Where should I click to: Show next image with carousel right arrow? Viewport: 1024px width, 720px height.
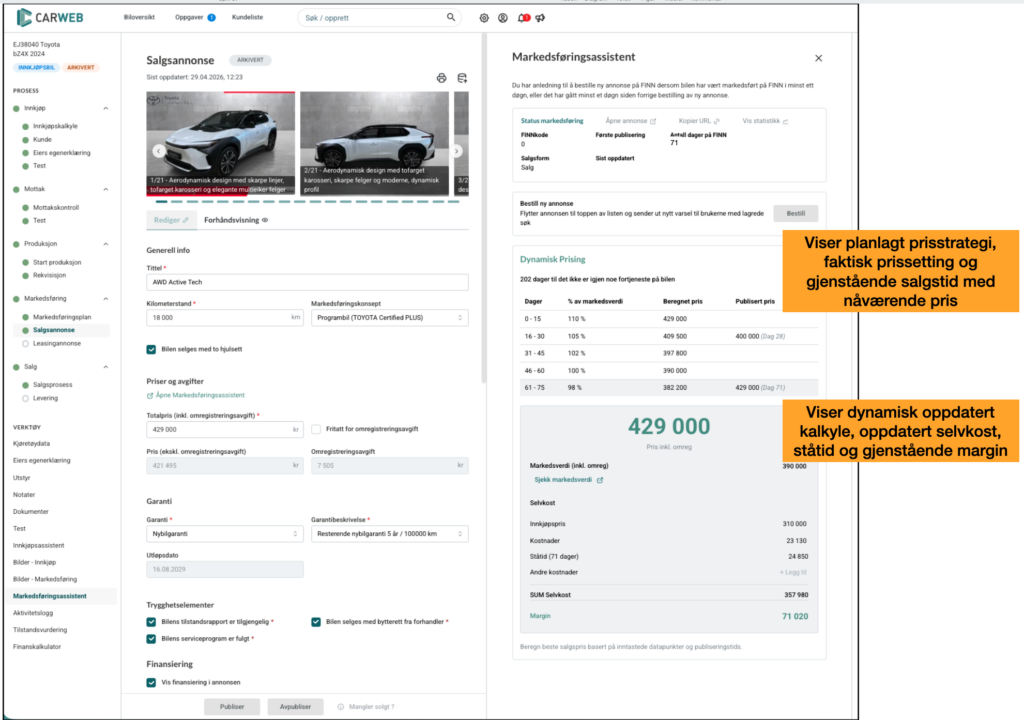pos(457,151)
